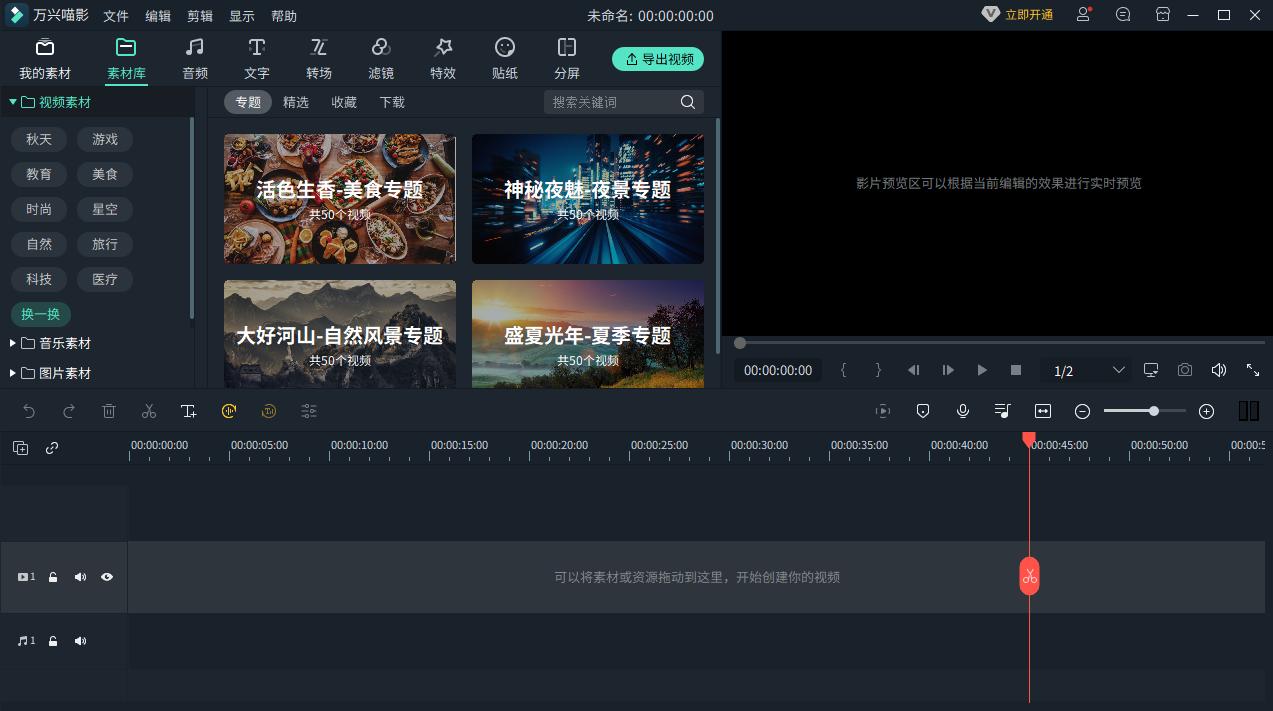Click the timeline marker flag icon

coord(922,410)
